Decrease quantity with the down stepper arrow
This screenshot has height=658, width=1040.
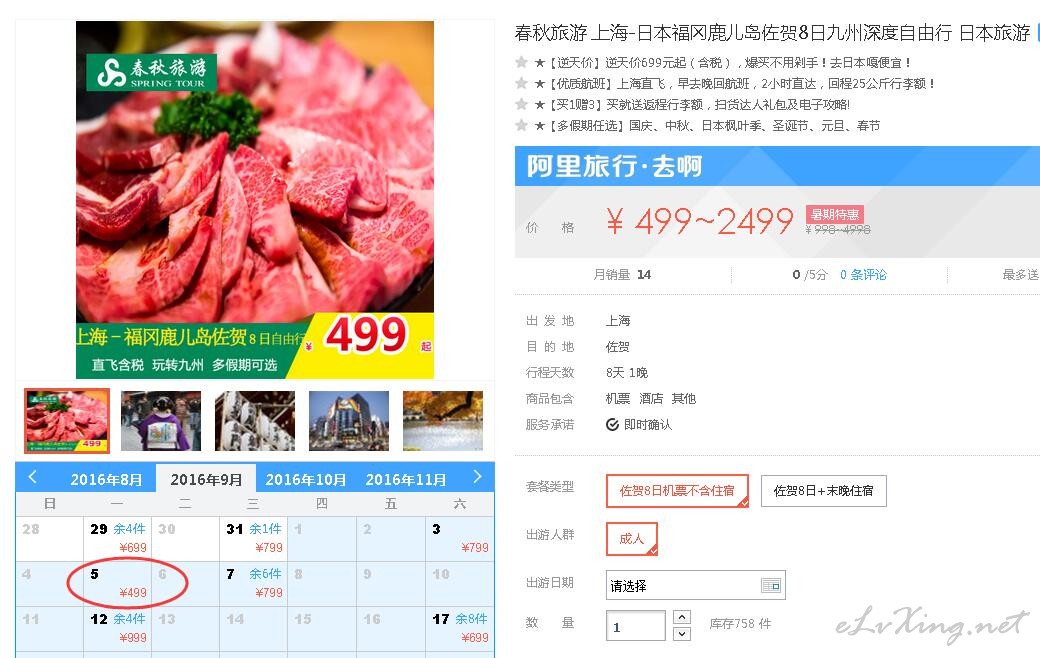point(682,633)
